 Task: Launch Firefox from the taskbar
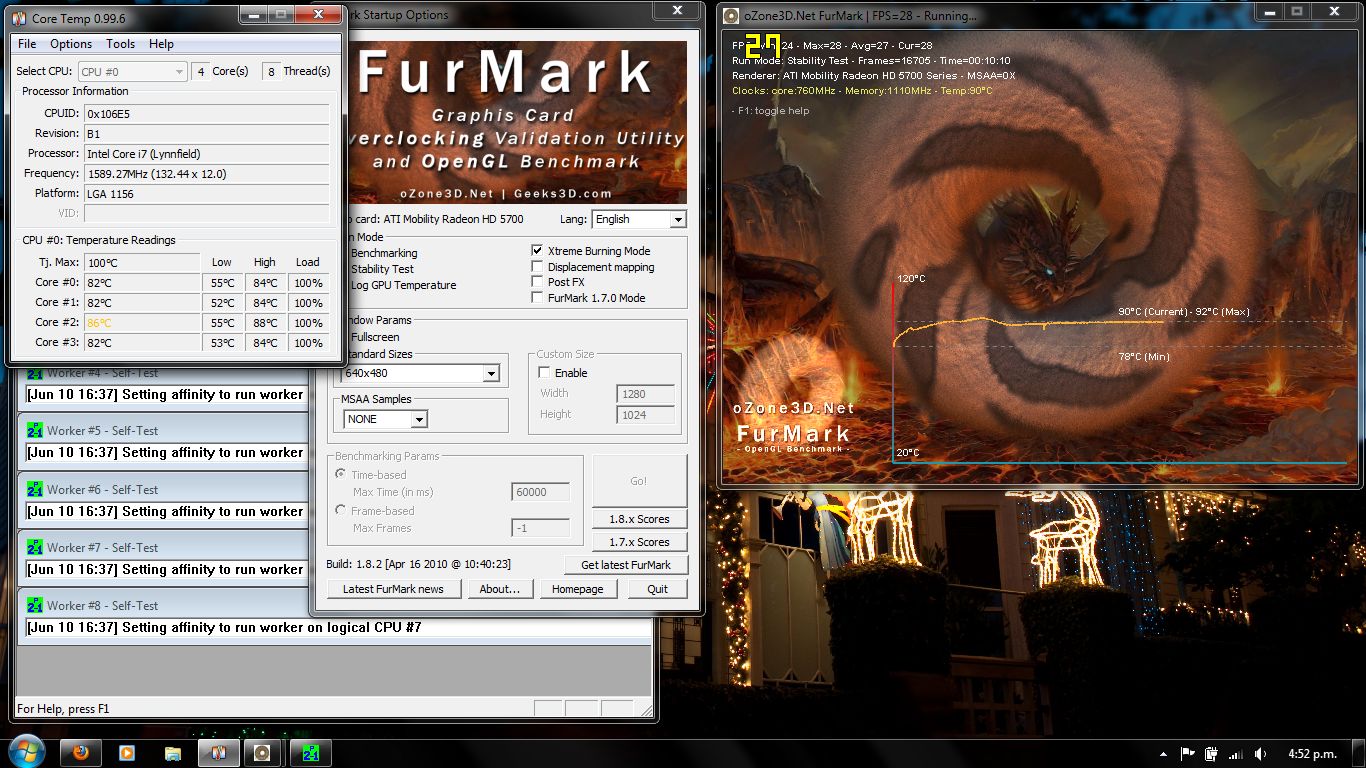coord(81,753)
